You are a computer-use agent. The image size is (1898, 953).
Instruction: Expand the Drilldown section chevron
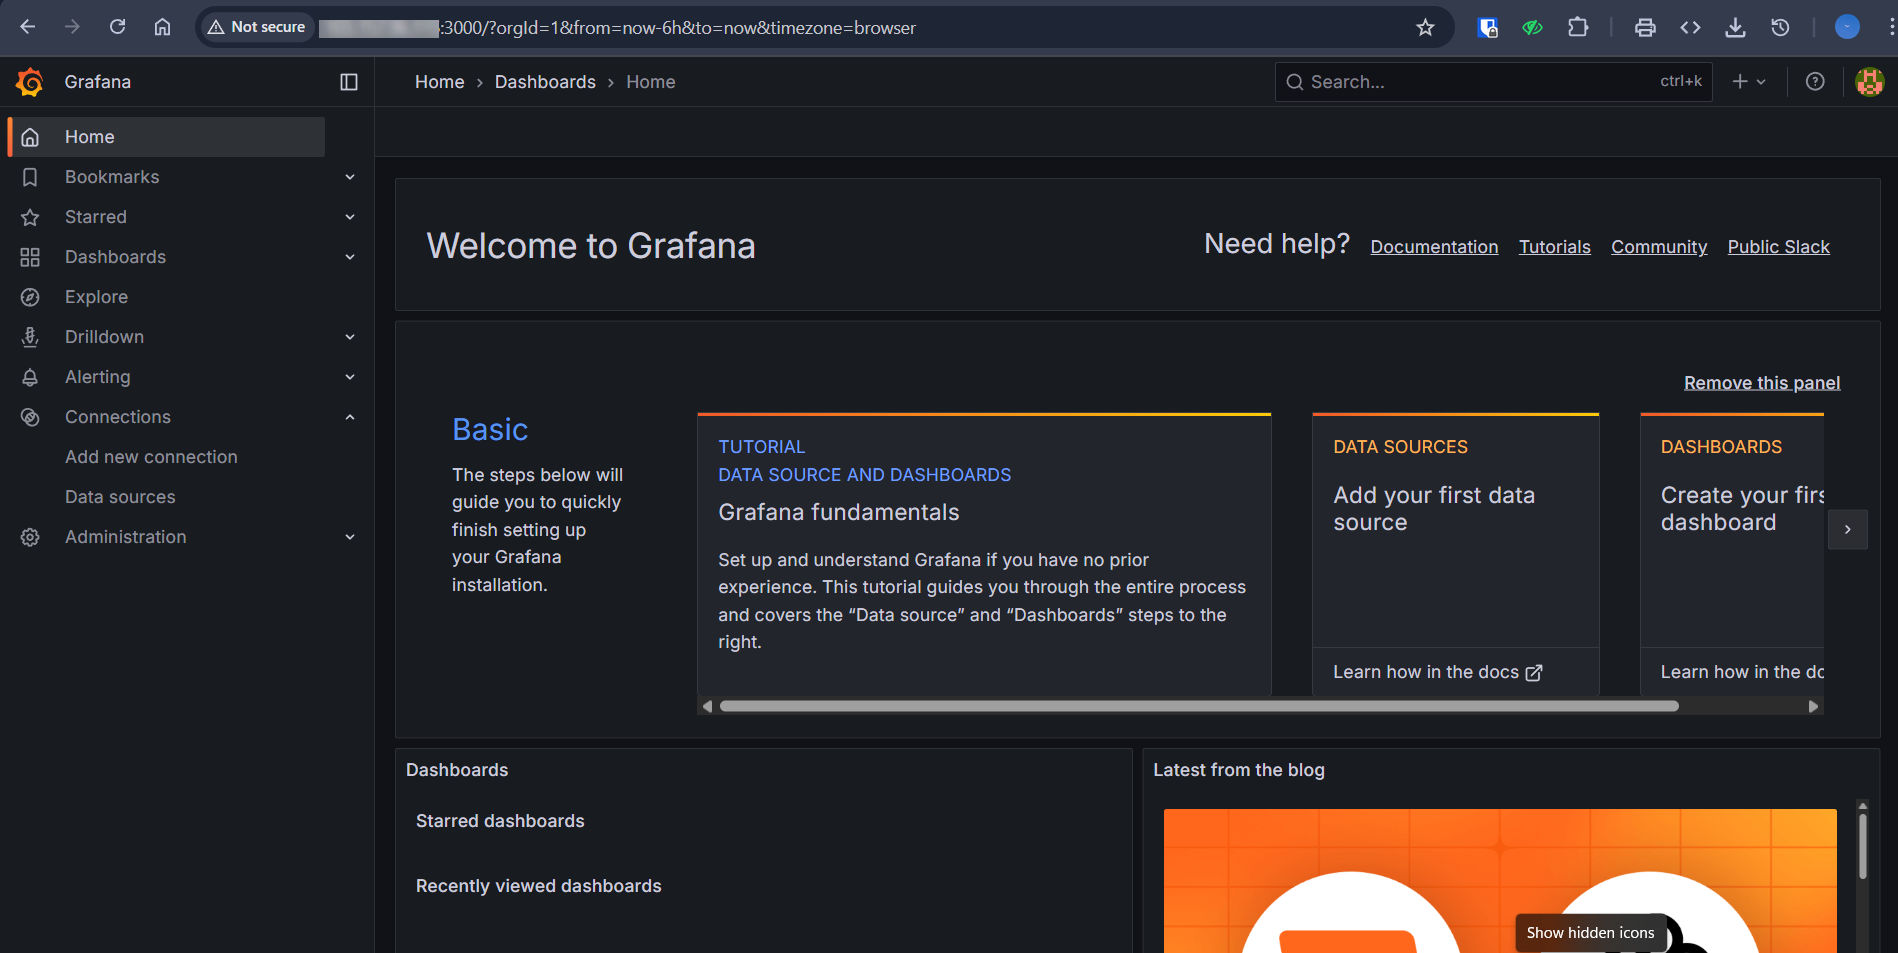(x=350, y=337)
